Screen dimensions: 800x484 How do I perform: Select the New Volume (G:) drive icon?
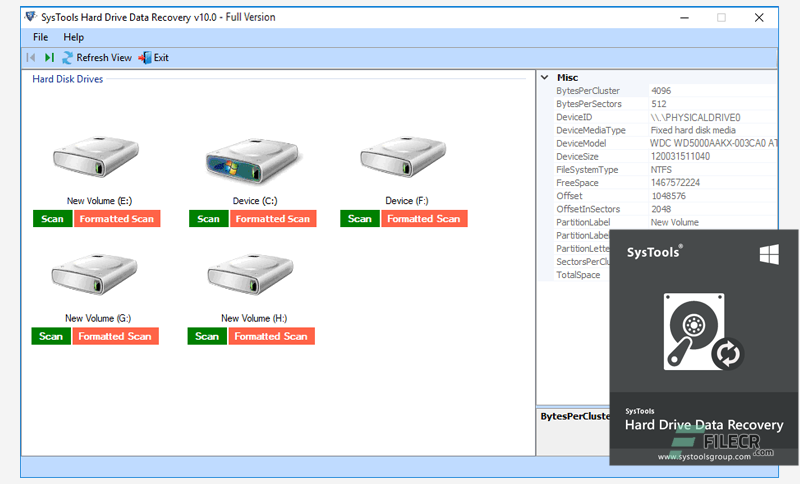[95, 274]
